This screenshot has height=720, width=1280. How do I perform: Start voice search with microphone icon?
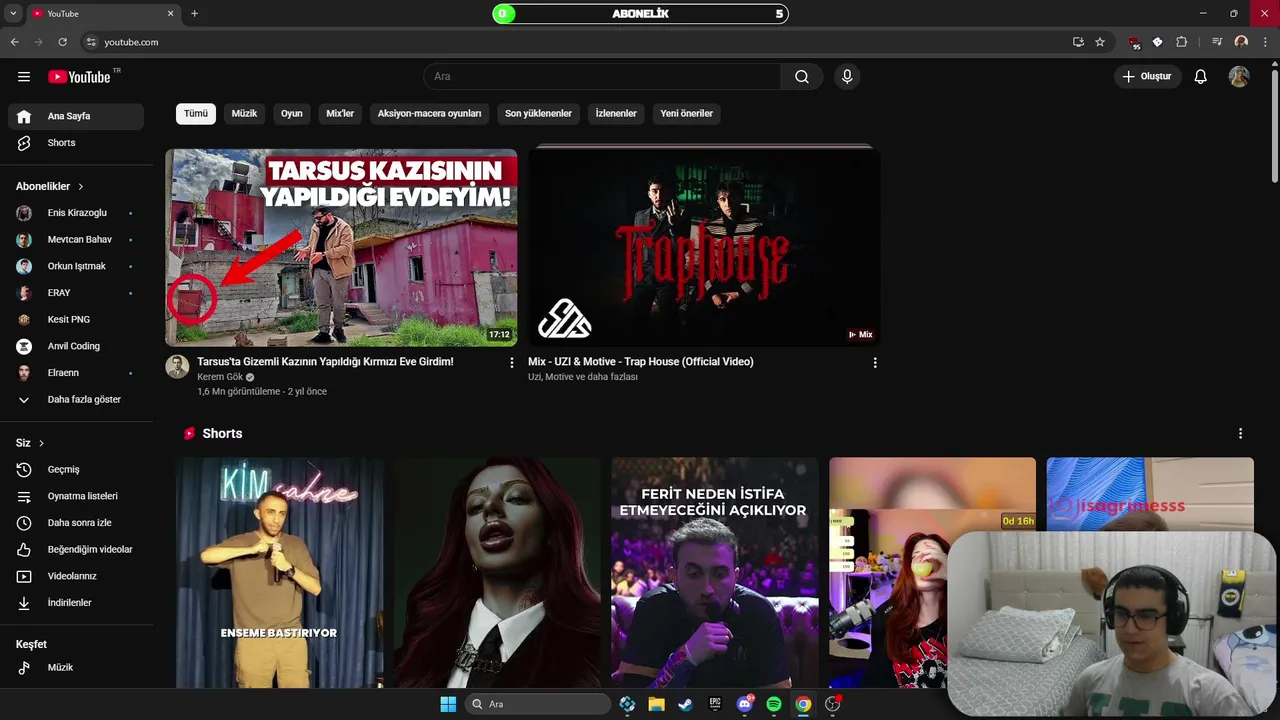847,77
